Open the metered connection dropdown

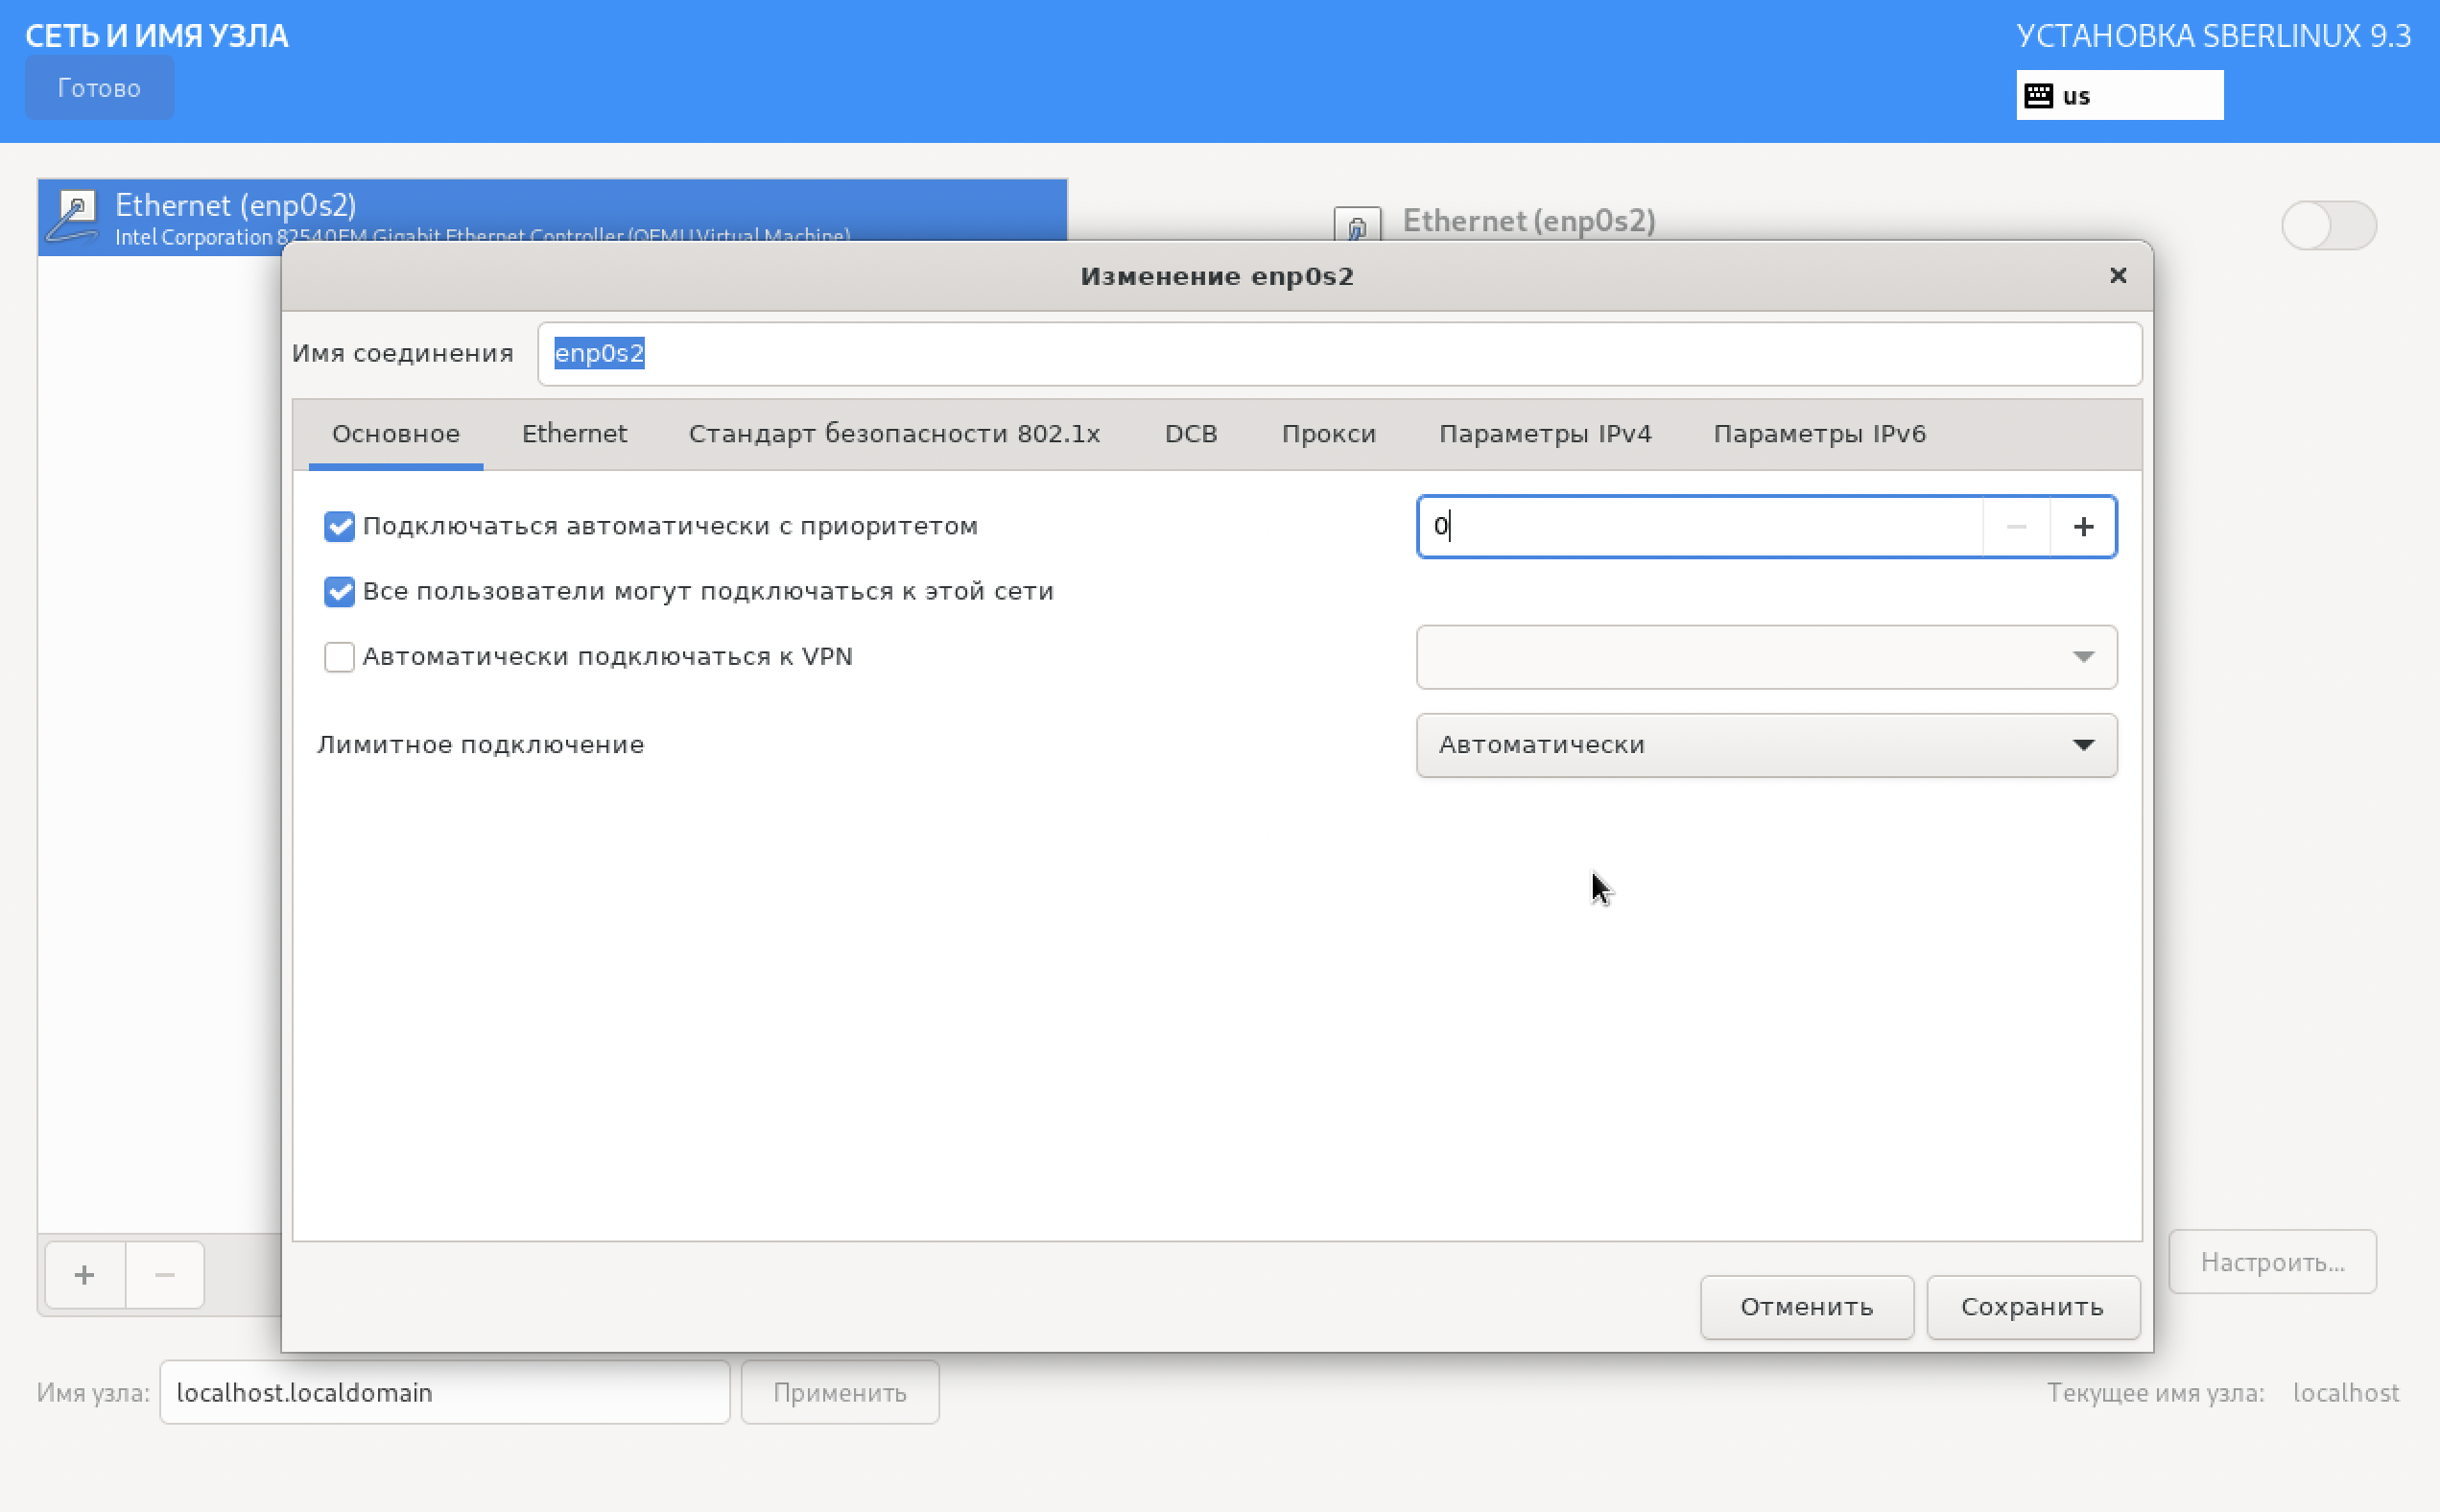[x=1765, y=745]
